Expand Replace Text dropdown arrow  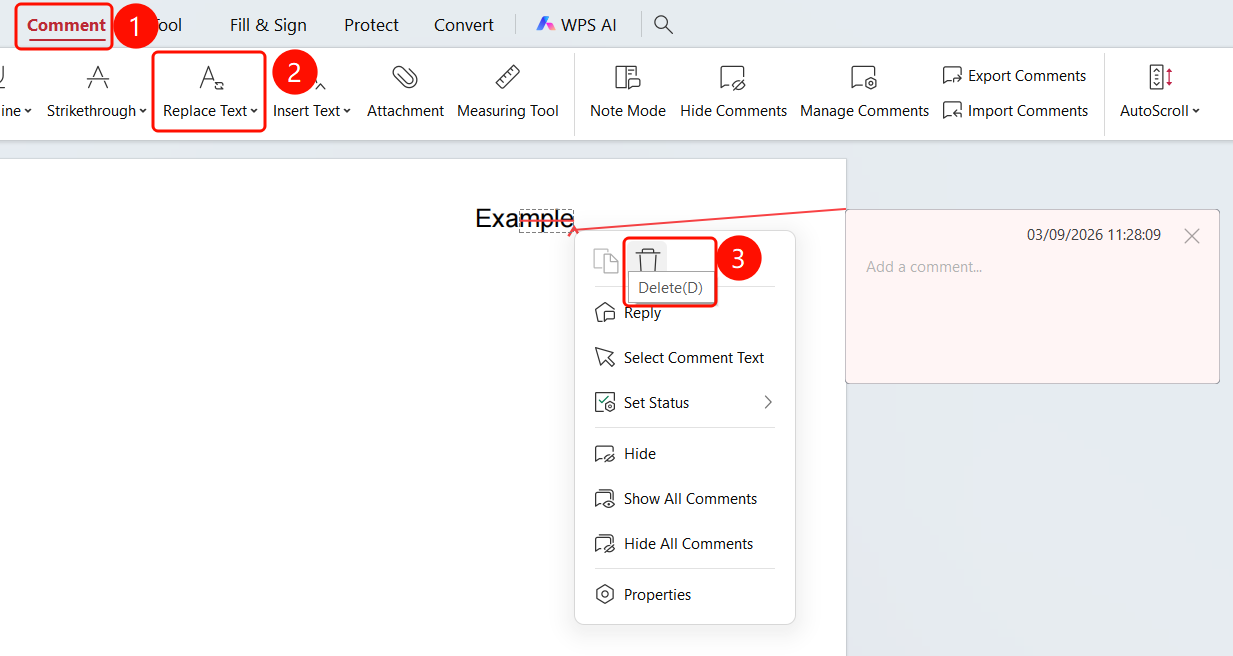point(254,111)
